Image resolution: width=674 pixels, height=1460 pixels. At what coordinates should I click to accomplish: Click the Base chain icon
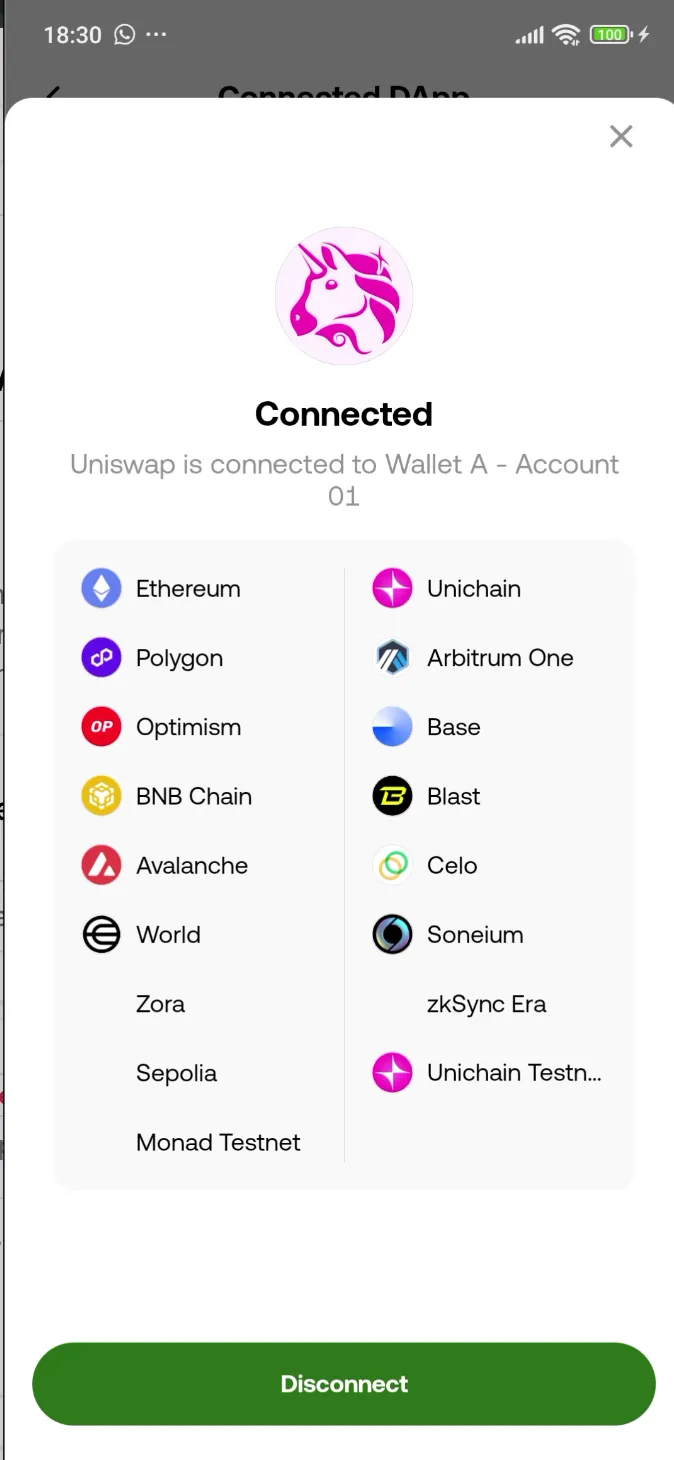coord(392,727)
